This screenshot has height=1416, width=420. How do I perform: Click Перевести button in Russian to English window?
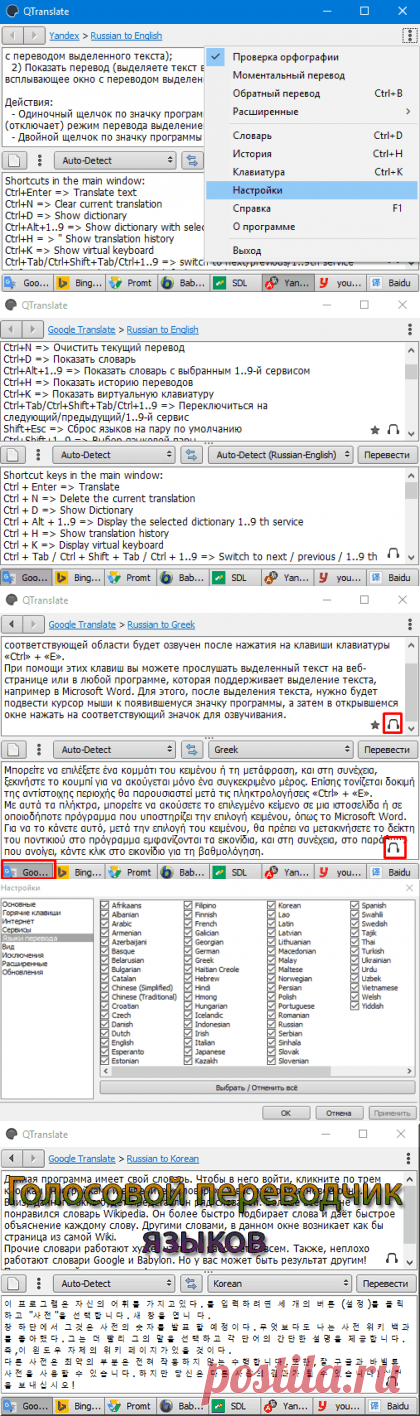[385, 455]
